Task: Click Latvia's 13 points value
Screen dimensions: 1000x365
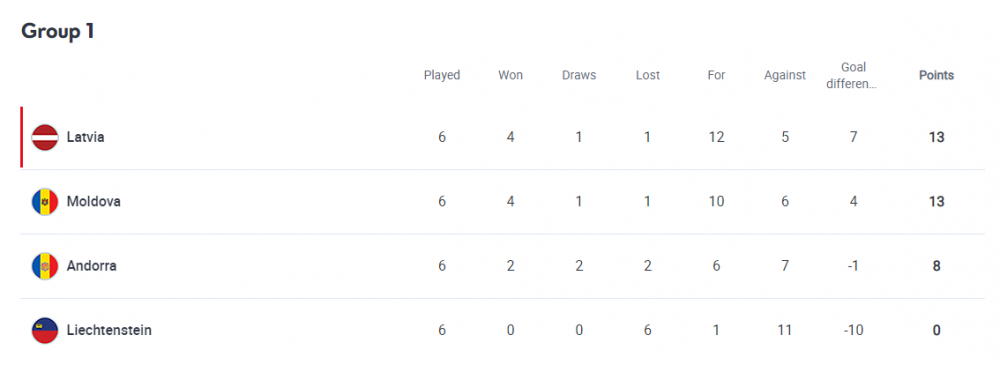Action: coord(936,137)
